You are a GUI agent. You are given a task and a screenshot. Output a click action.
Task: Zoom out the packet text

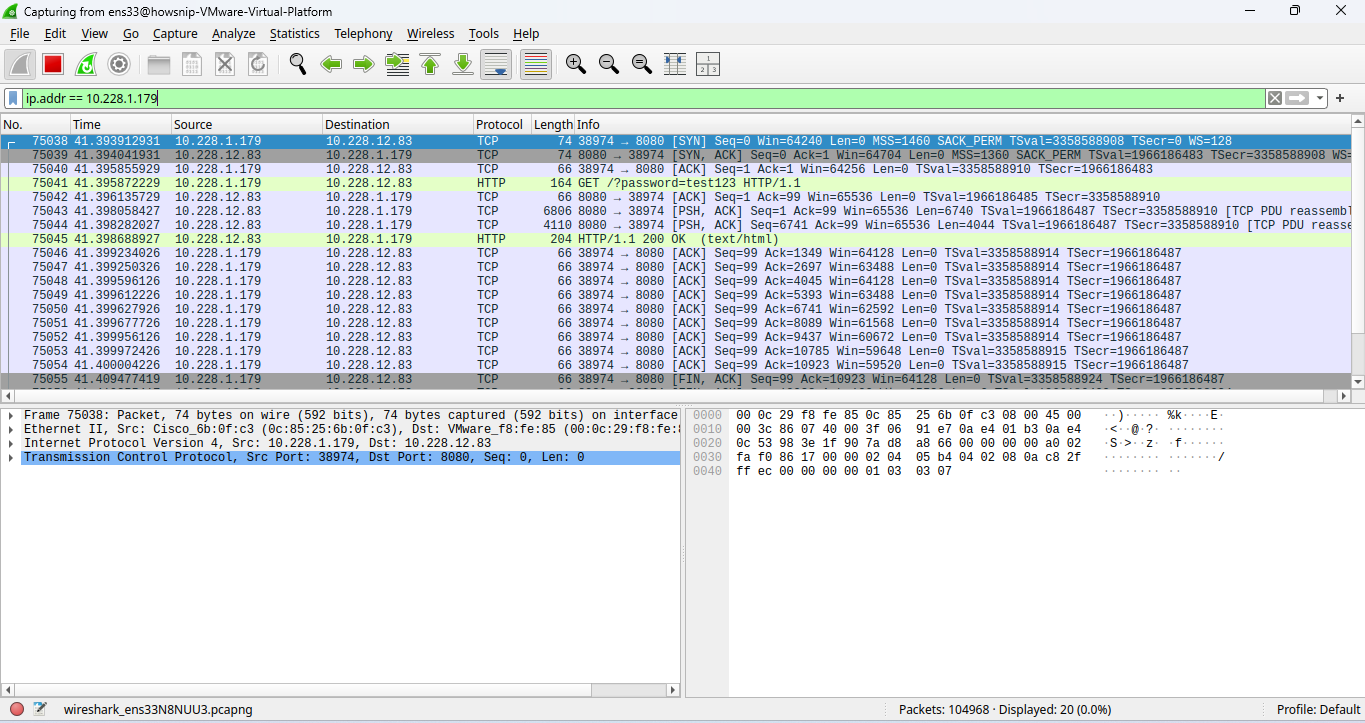tap(608, 64)
